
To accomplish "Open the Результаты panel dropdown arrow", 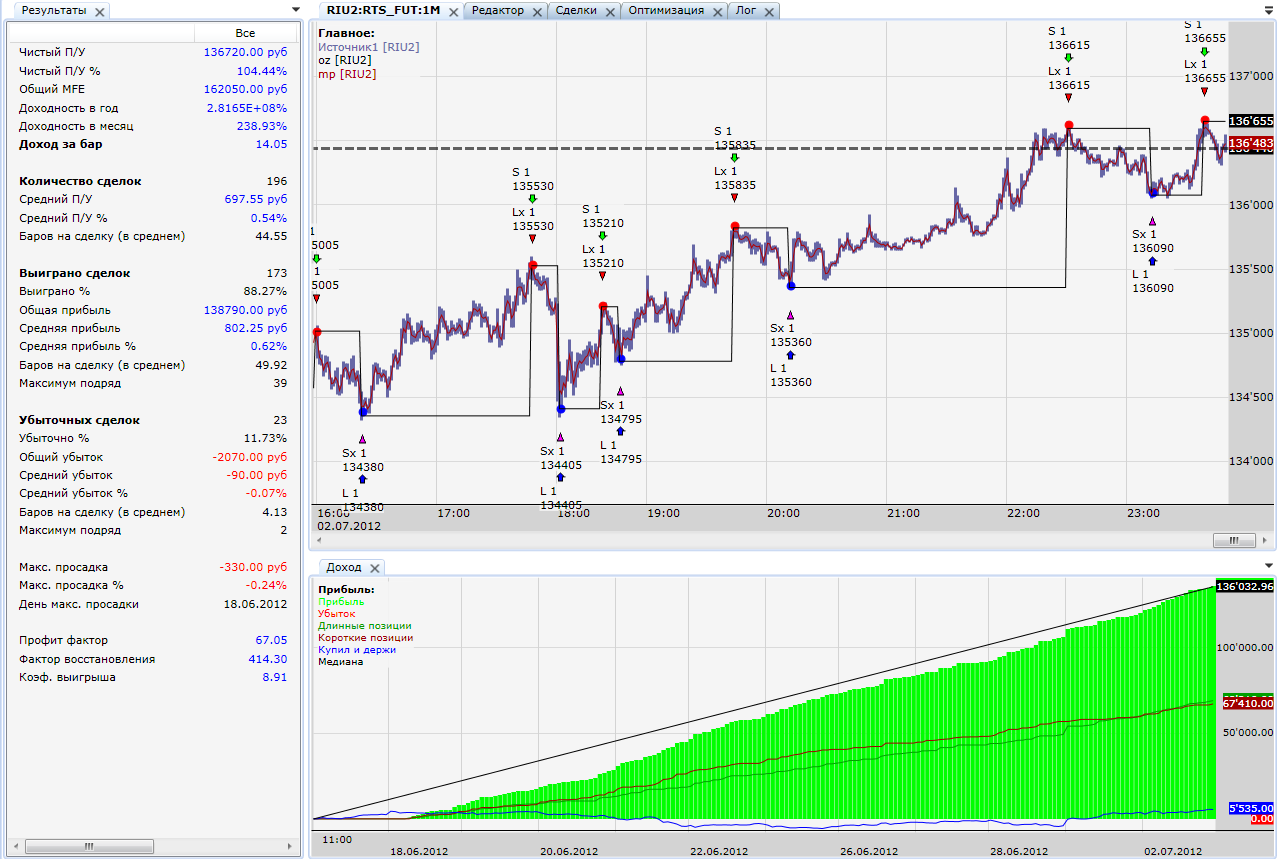I will pos(295,9).
